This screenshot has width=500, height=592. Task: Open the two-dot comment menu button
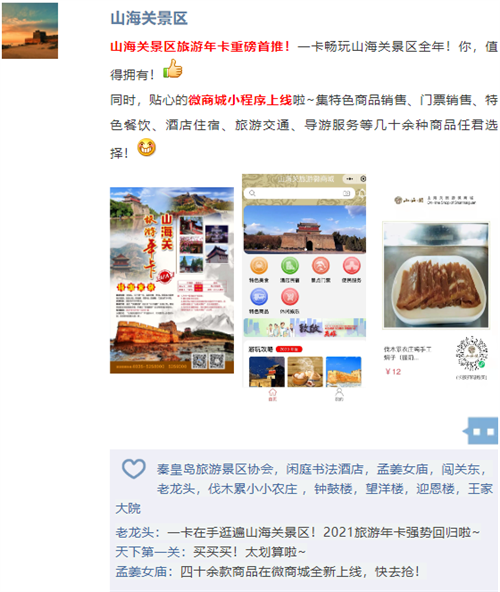pos(483,431)
